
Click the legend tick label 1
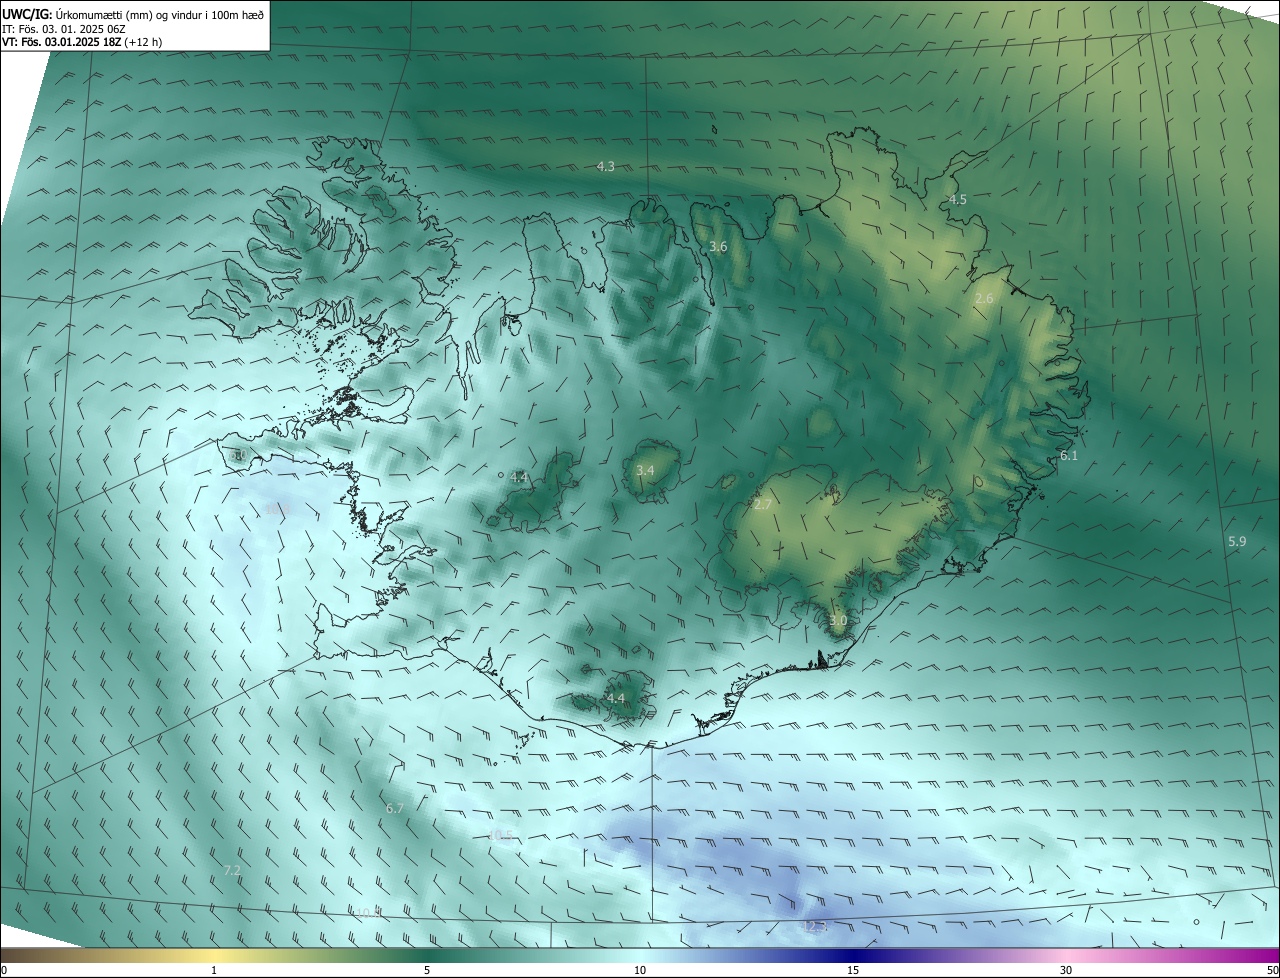point(214,970)
